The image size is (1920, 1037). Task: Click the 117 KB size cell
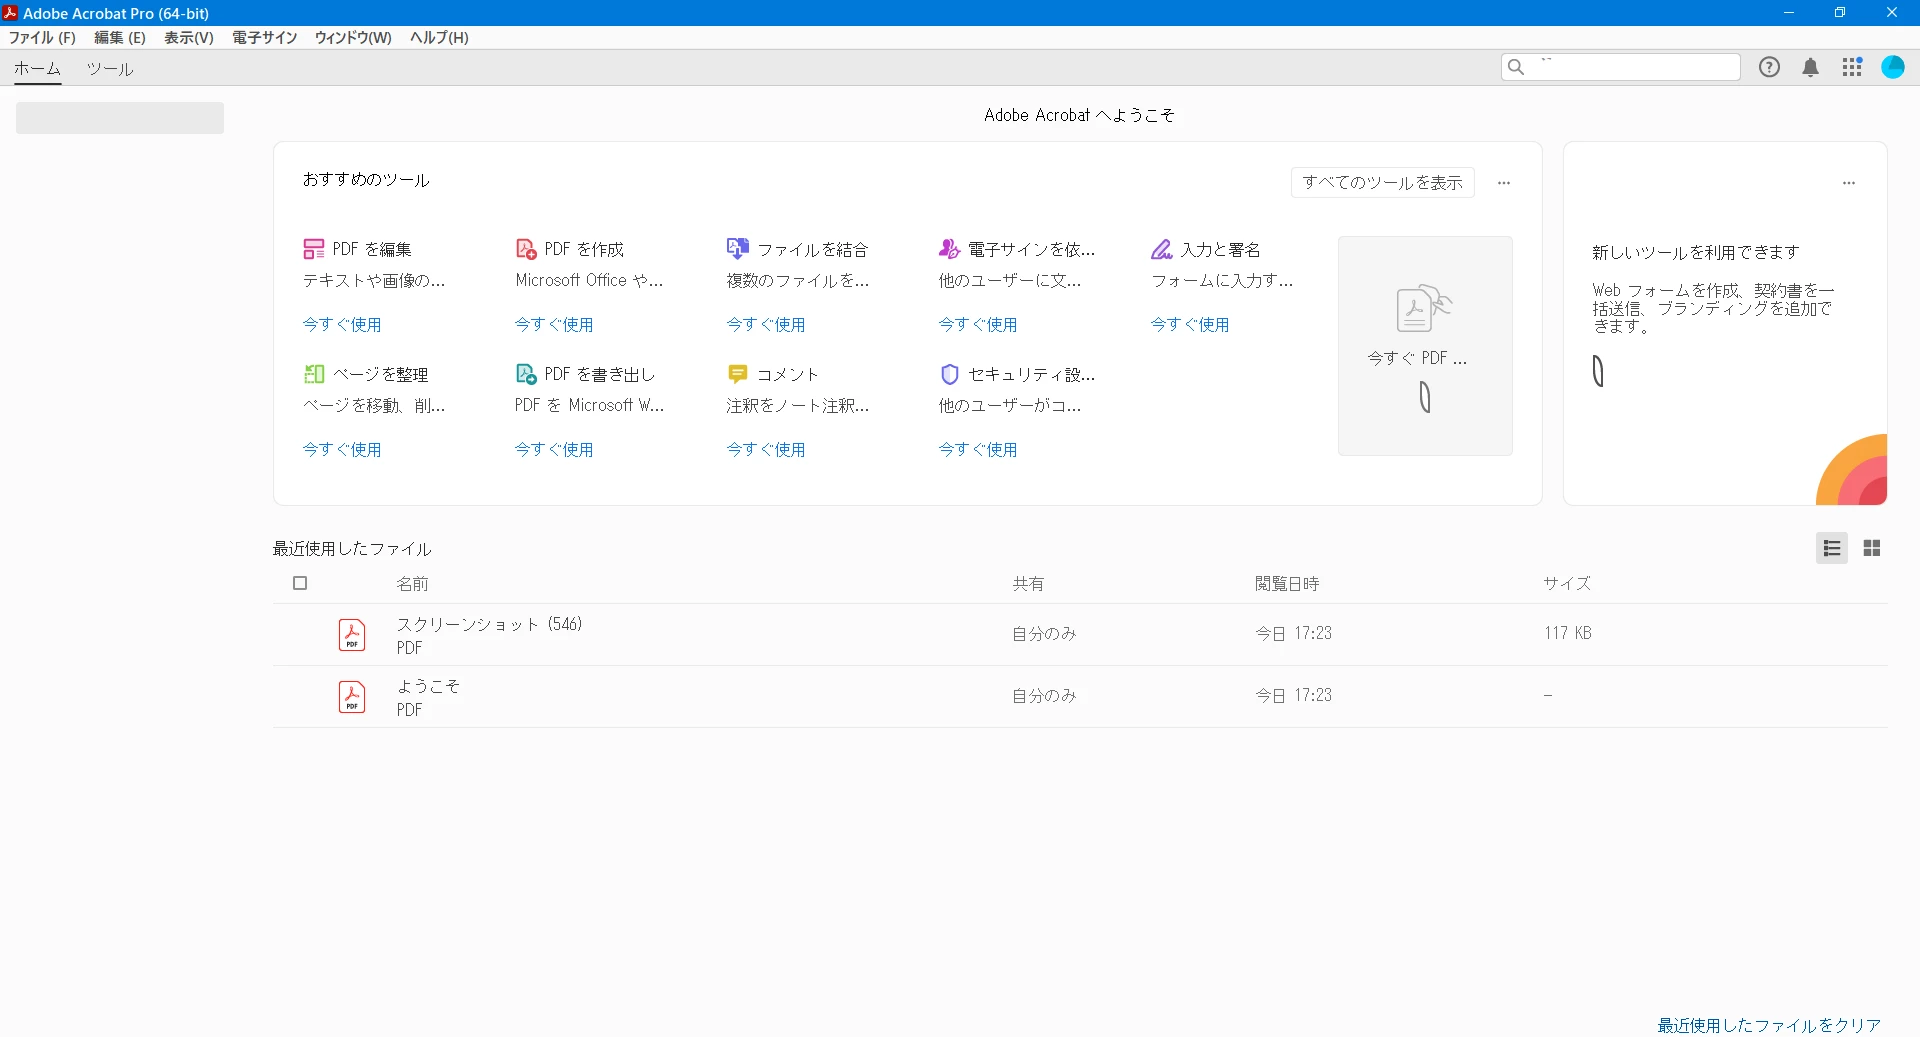1568,633
